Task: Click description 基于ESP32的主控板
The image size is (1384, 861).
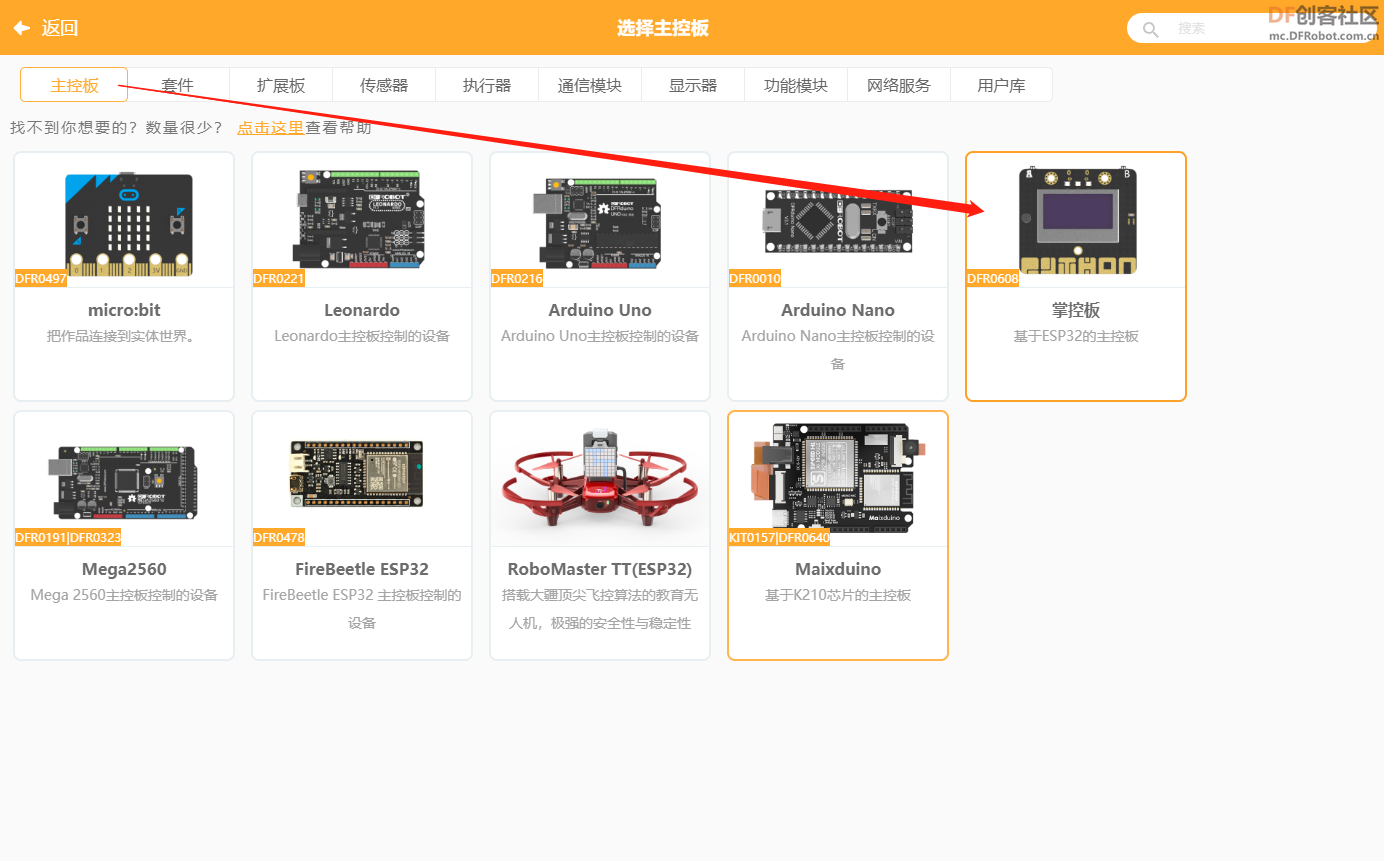Action: [1076, 336]
